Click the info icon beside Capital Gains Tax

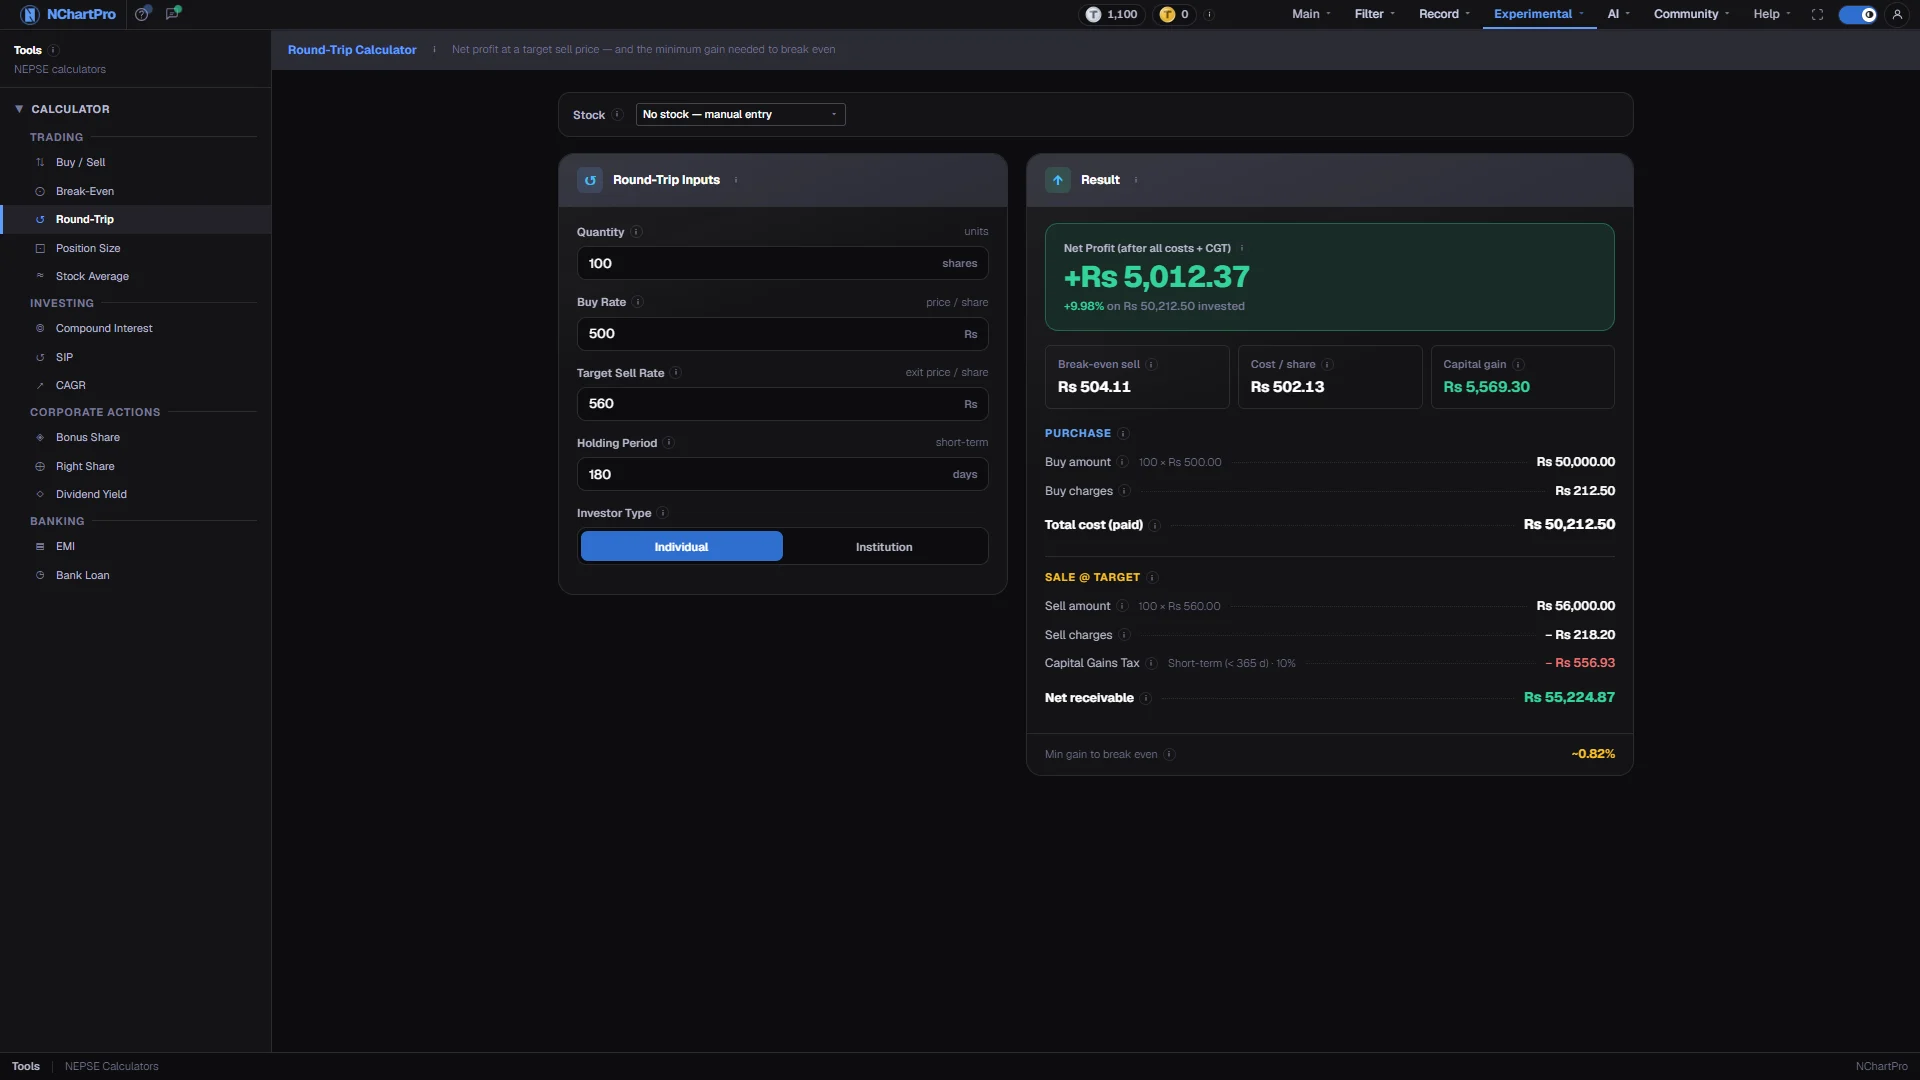[x=1151, y=663]
